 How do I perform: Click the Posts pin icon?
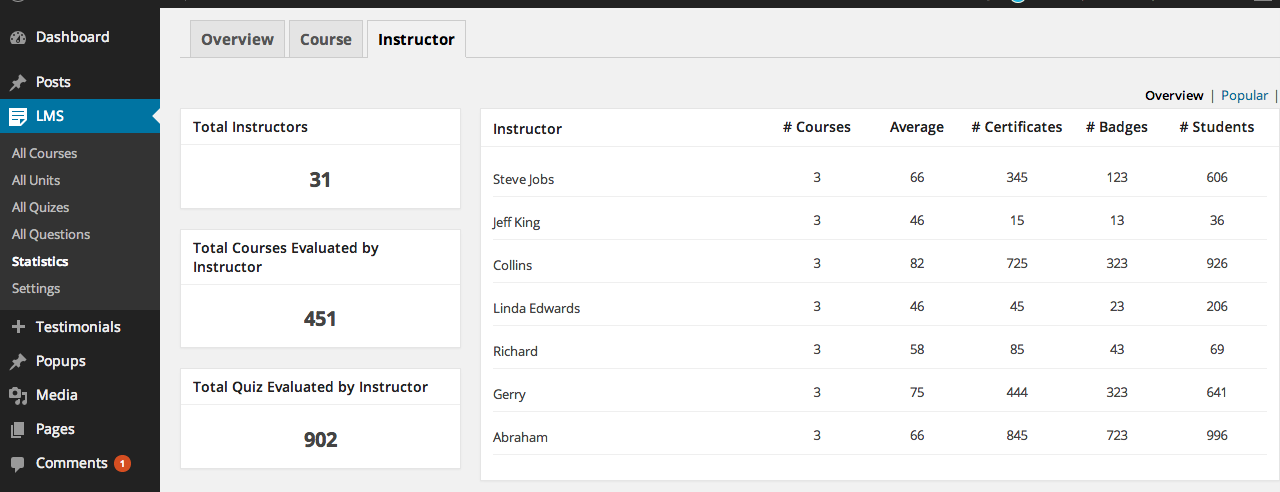[x=18, y=83]
